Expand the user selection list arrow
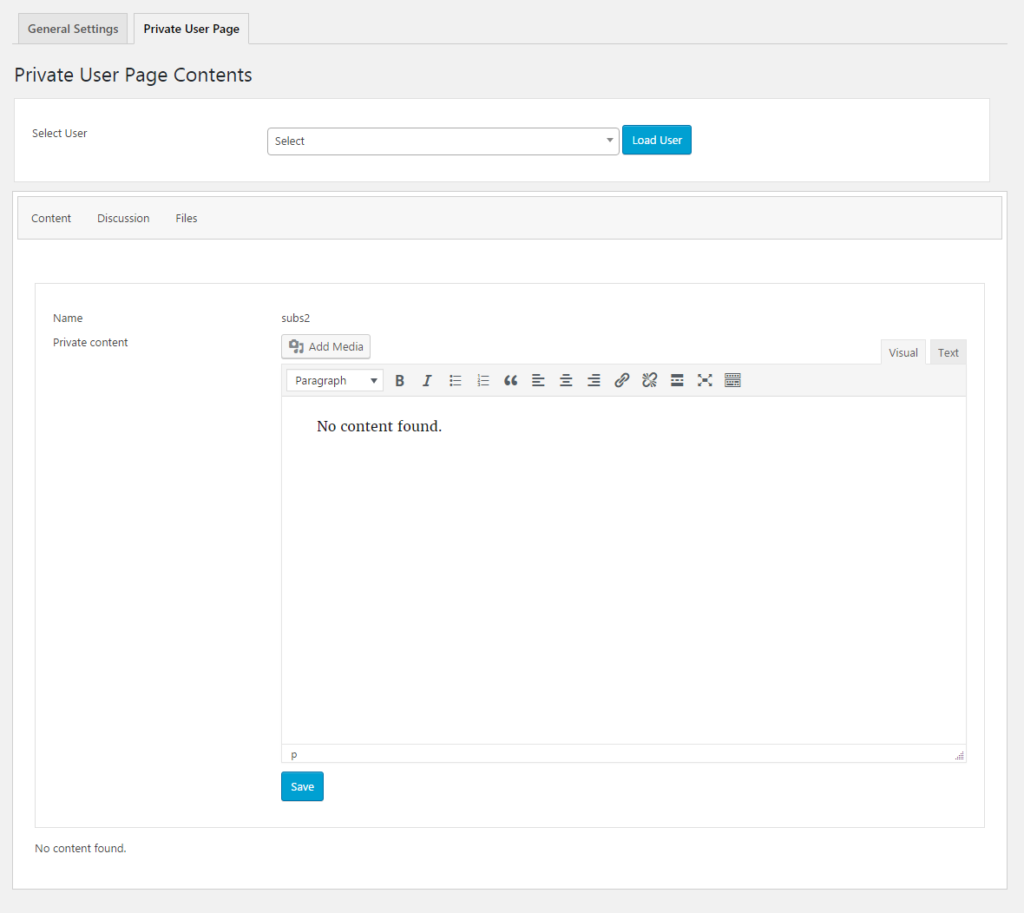The height and width of the screenshot is (913, 1024). (610, 140)
